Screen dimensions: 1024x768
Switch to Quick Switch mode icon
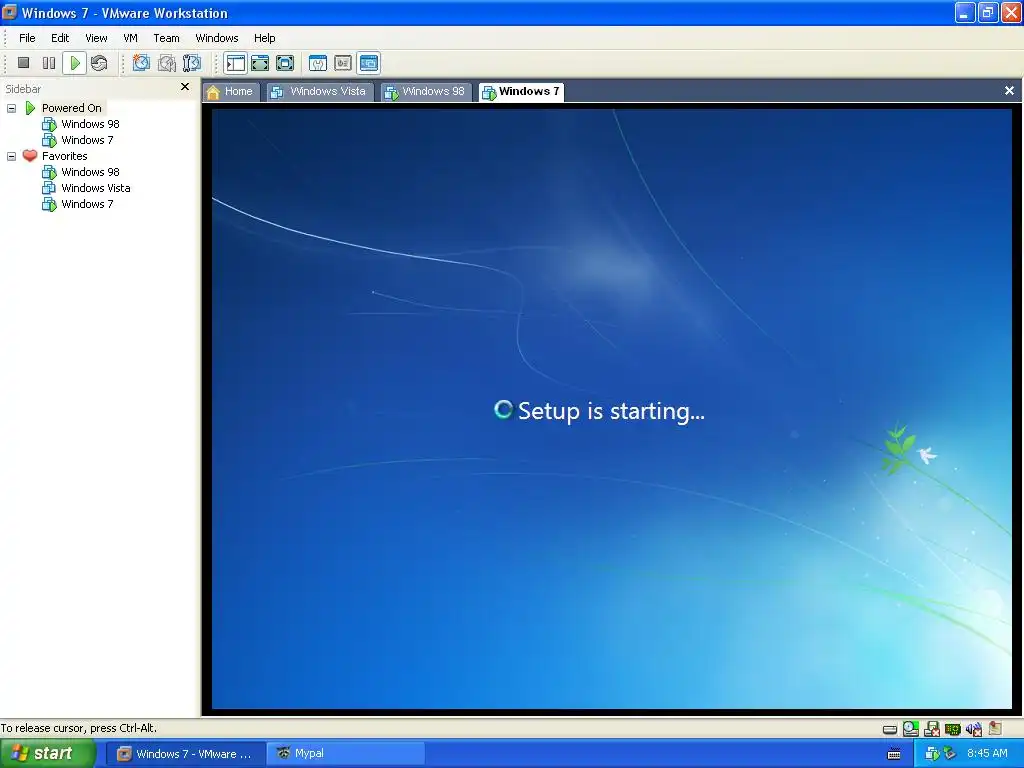point(260,63)
